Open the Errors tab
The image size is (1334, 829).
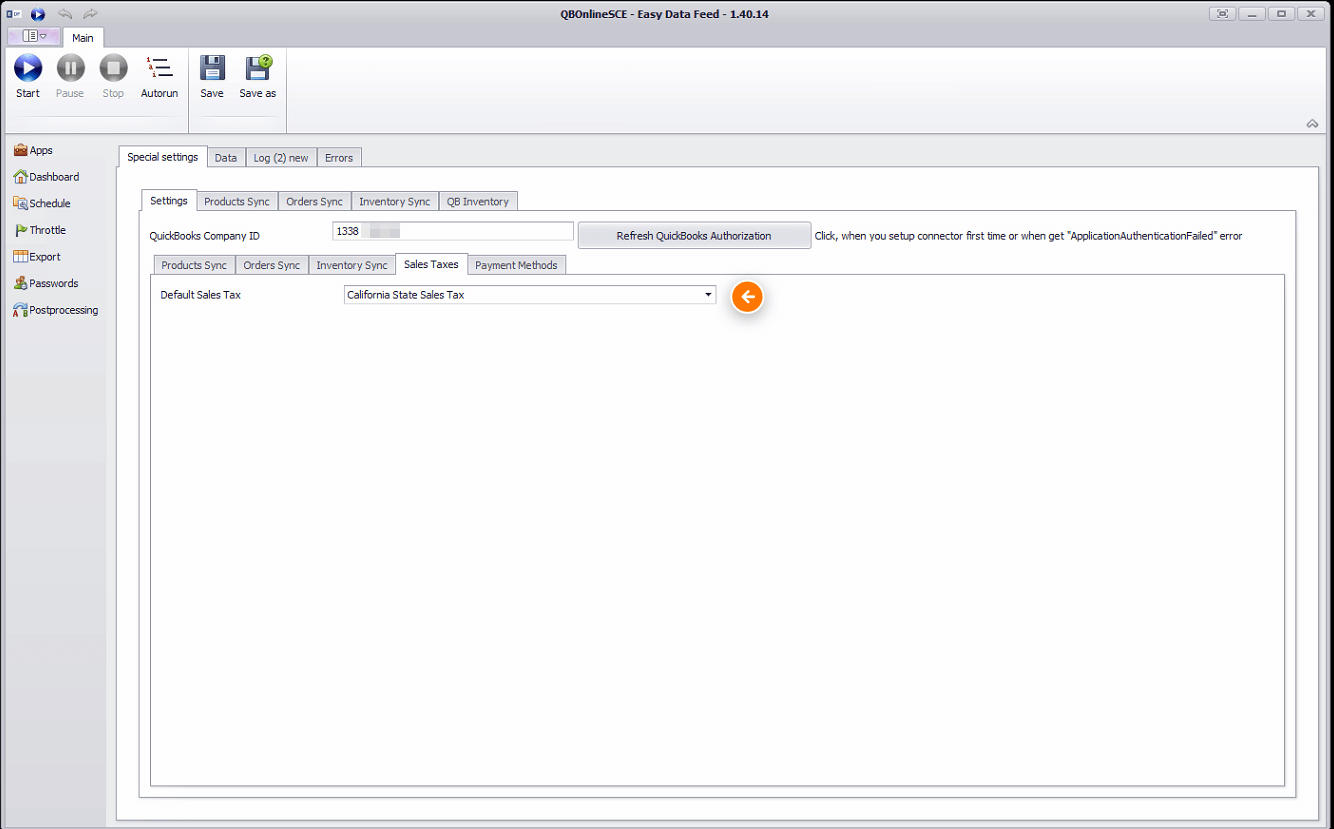[339, 158]
